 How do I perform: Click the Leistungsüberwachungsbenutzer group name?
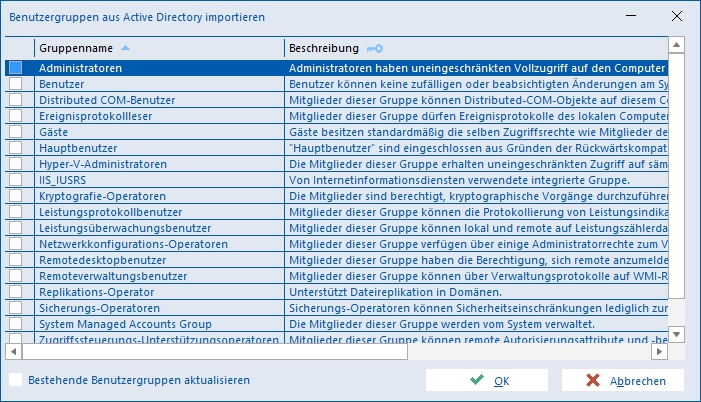click(125, 228)
